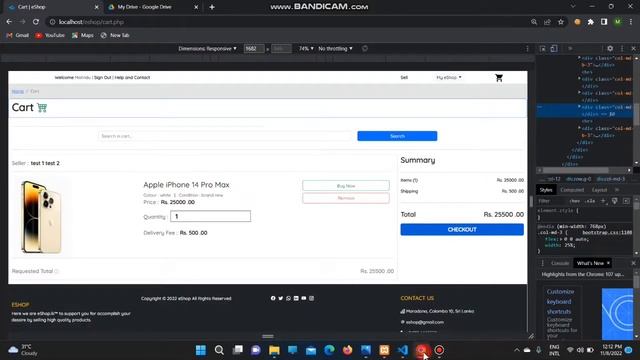640x360 pixels.
Task: Open a new browser tab
Action: [x=212, y=7]
